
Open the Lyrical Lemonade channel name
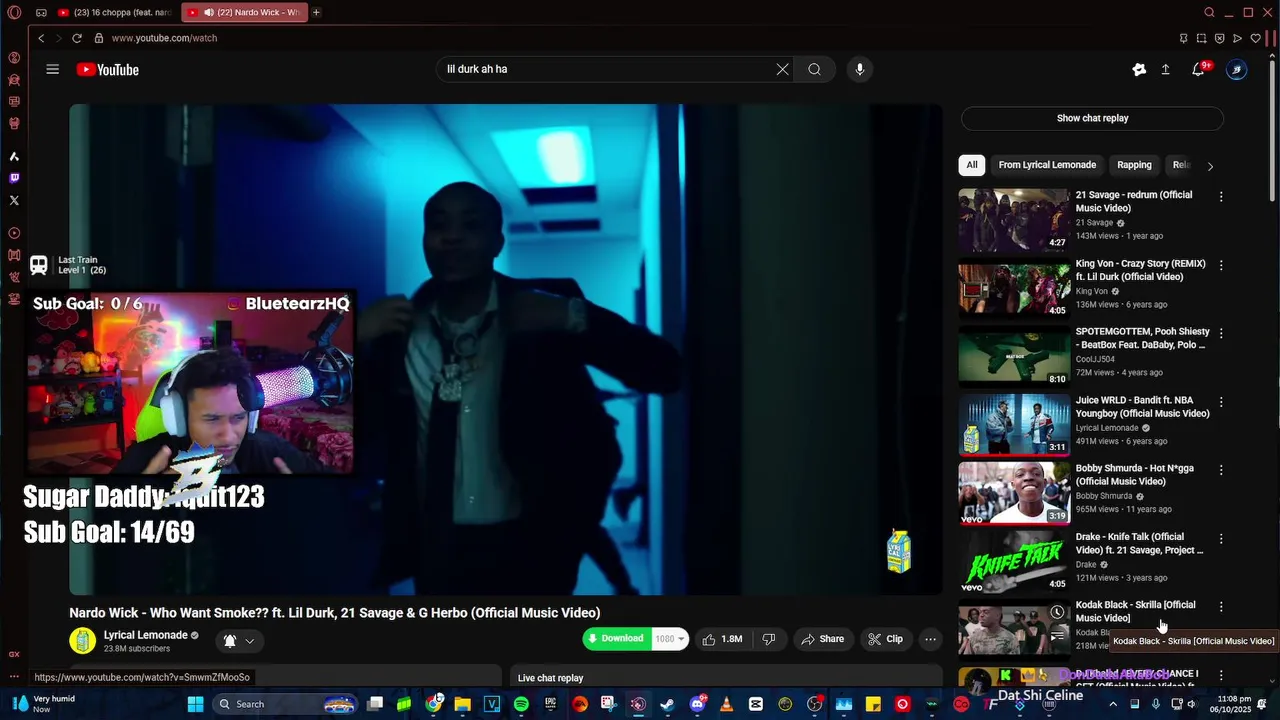[146, 635]
